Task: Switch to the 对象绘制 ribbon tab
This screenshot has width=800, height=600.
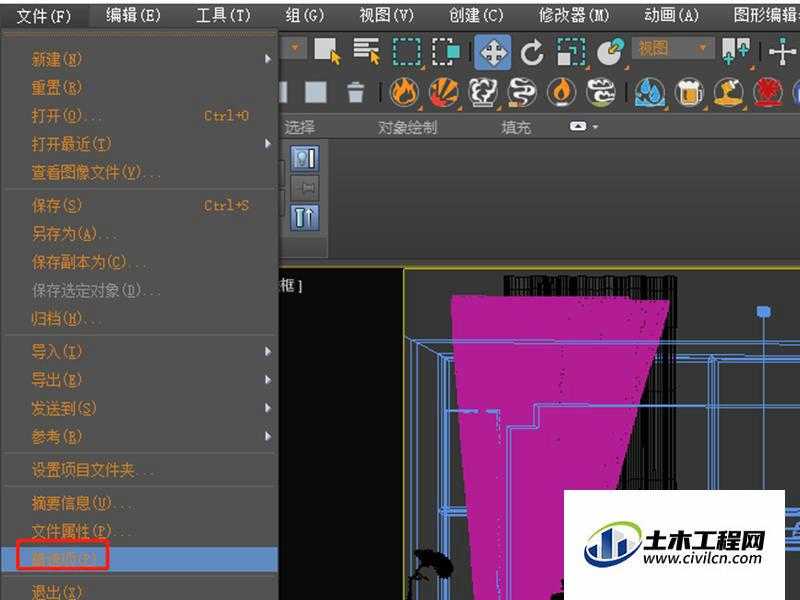Action: (408, 127)
